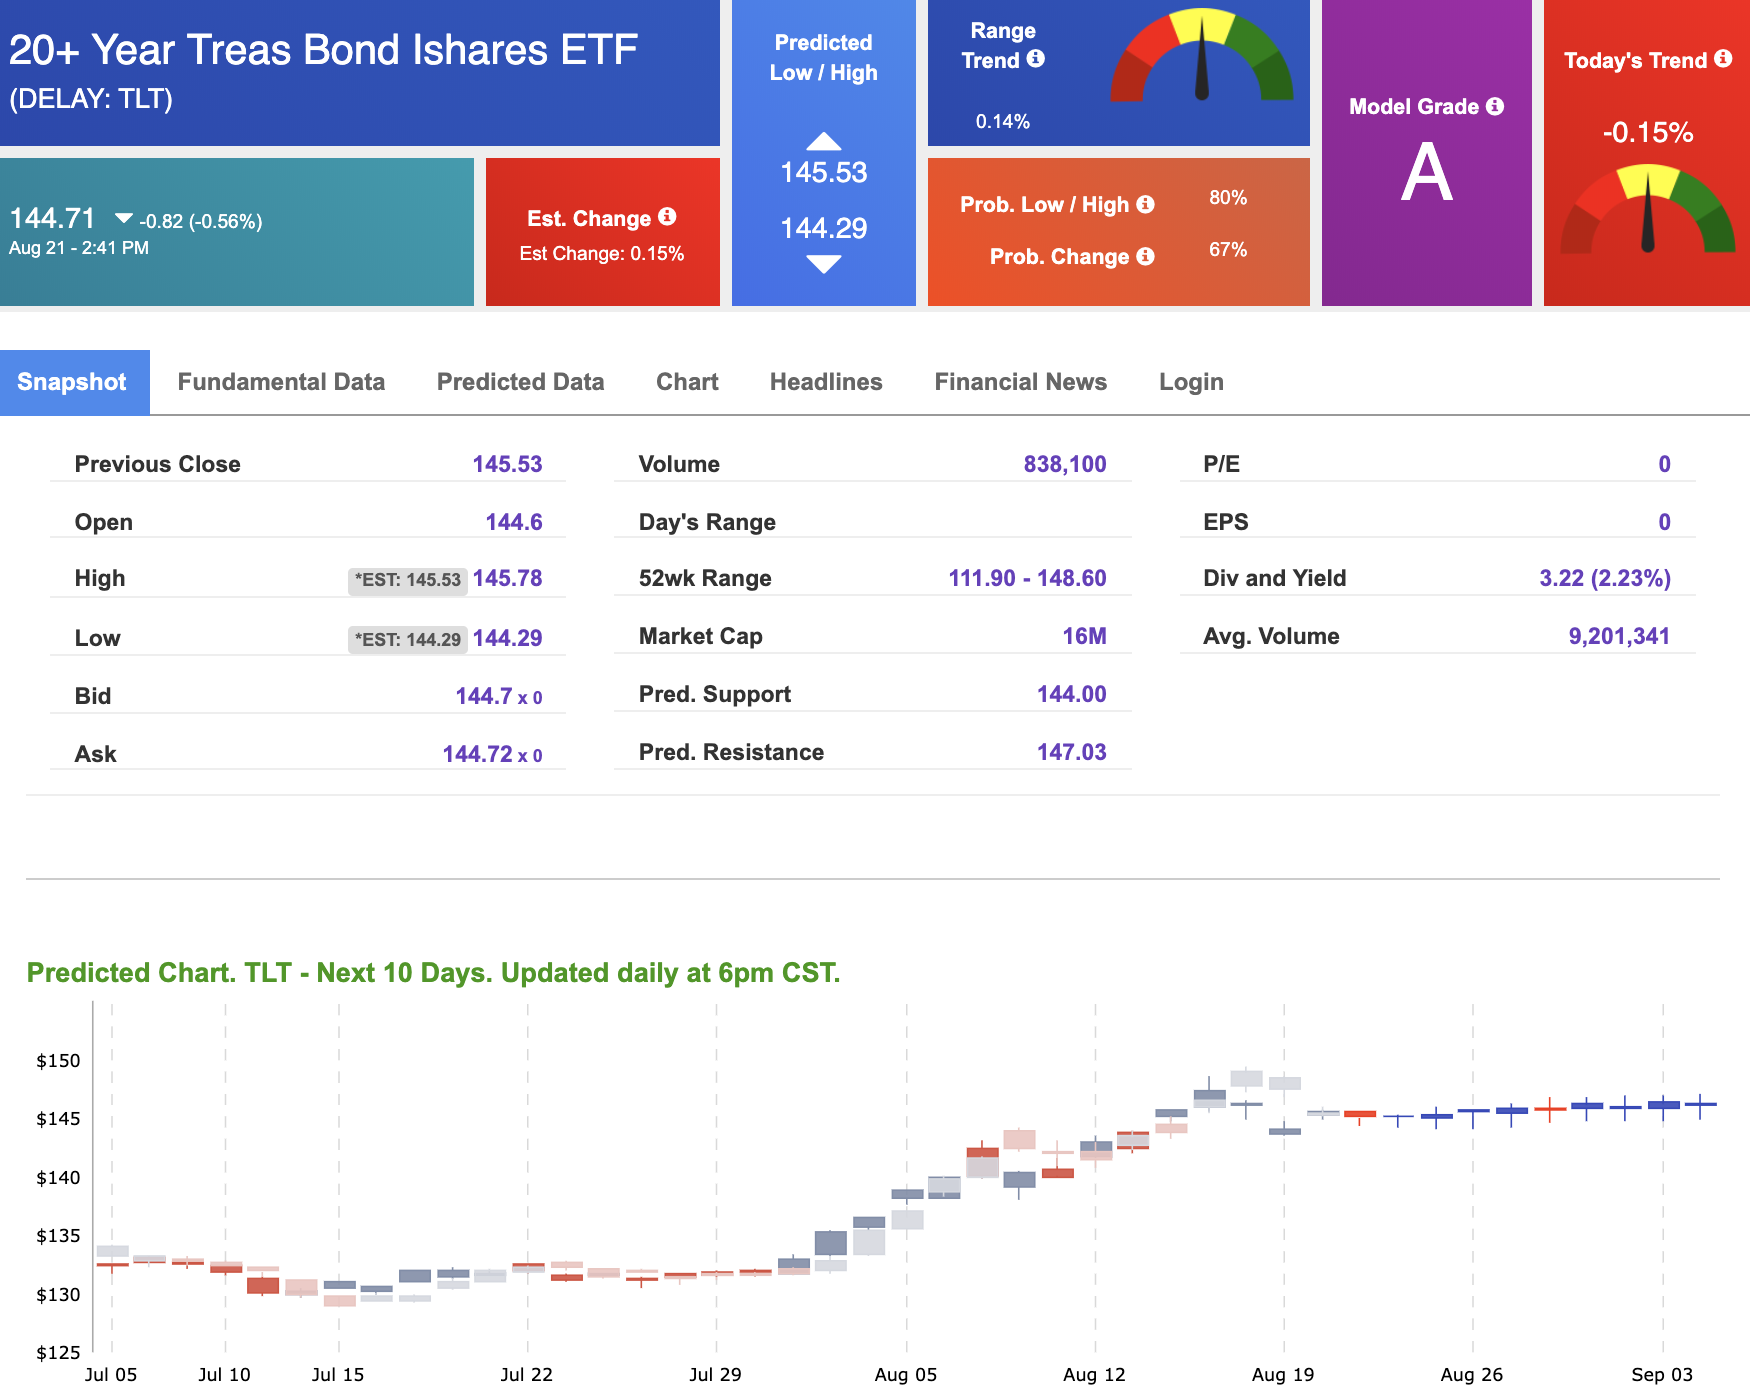Click the Aug 05 date label on chart axis
Screen dimensions: 1750x1400
pos(905,1375)
